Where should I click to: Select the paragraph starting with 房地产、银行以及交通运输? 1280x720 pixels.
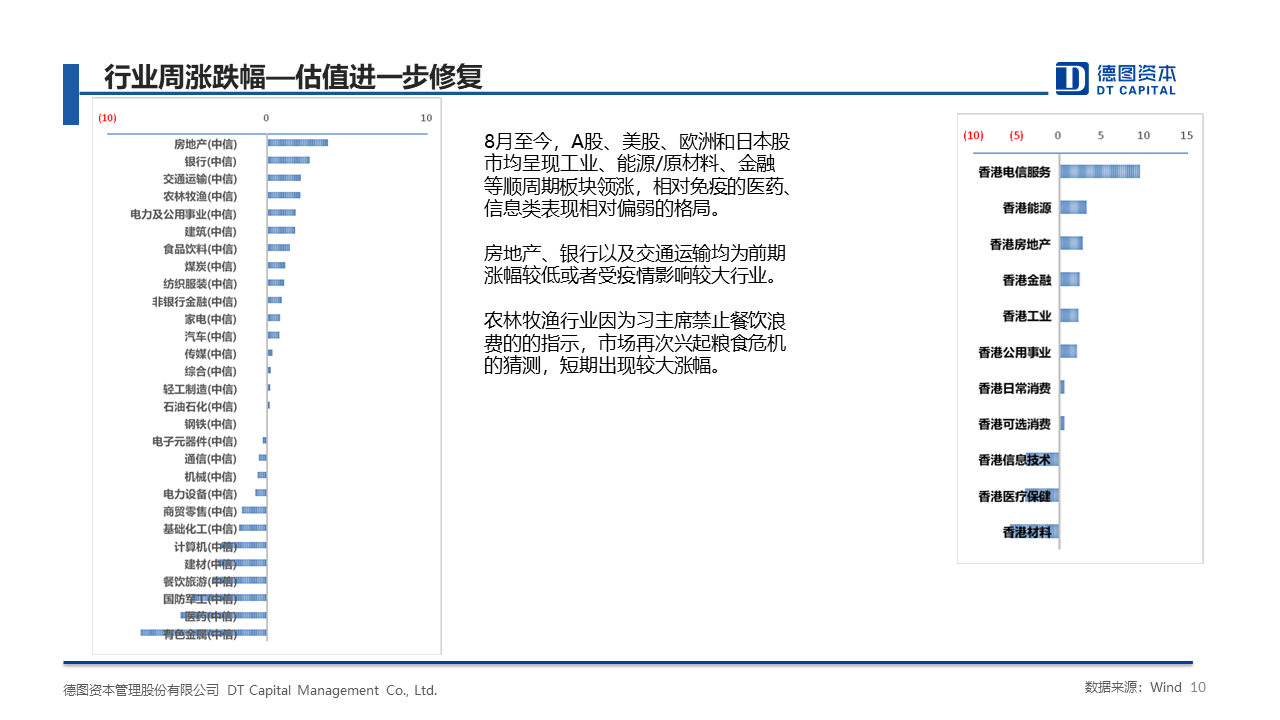tap(634, 264)
